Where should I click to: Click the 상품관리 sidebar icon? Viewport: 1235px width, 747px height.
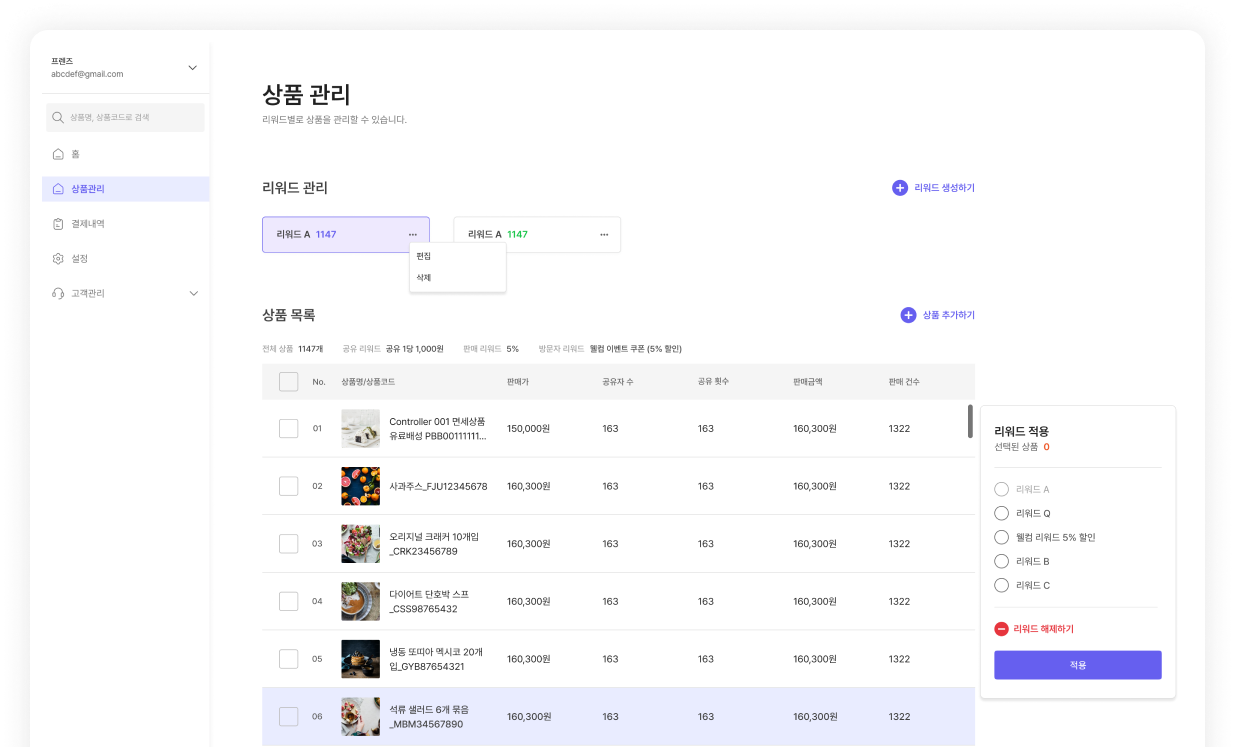pos(58,189)
